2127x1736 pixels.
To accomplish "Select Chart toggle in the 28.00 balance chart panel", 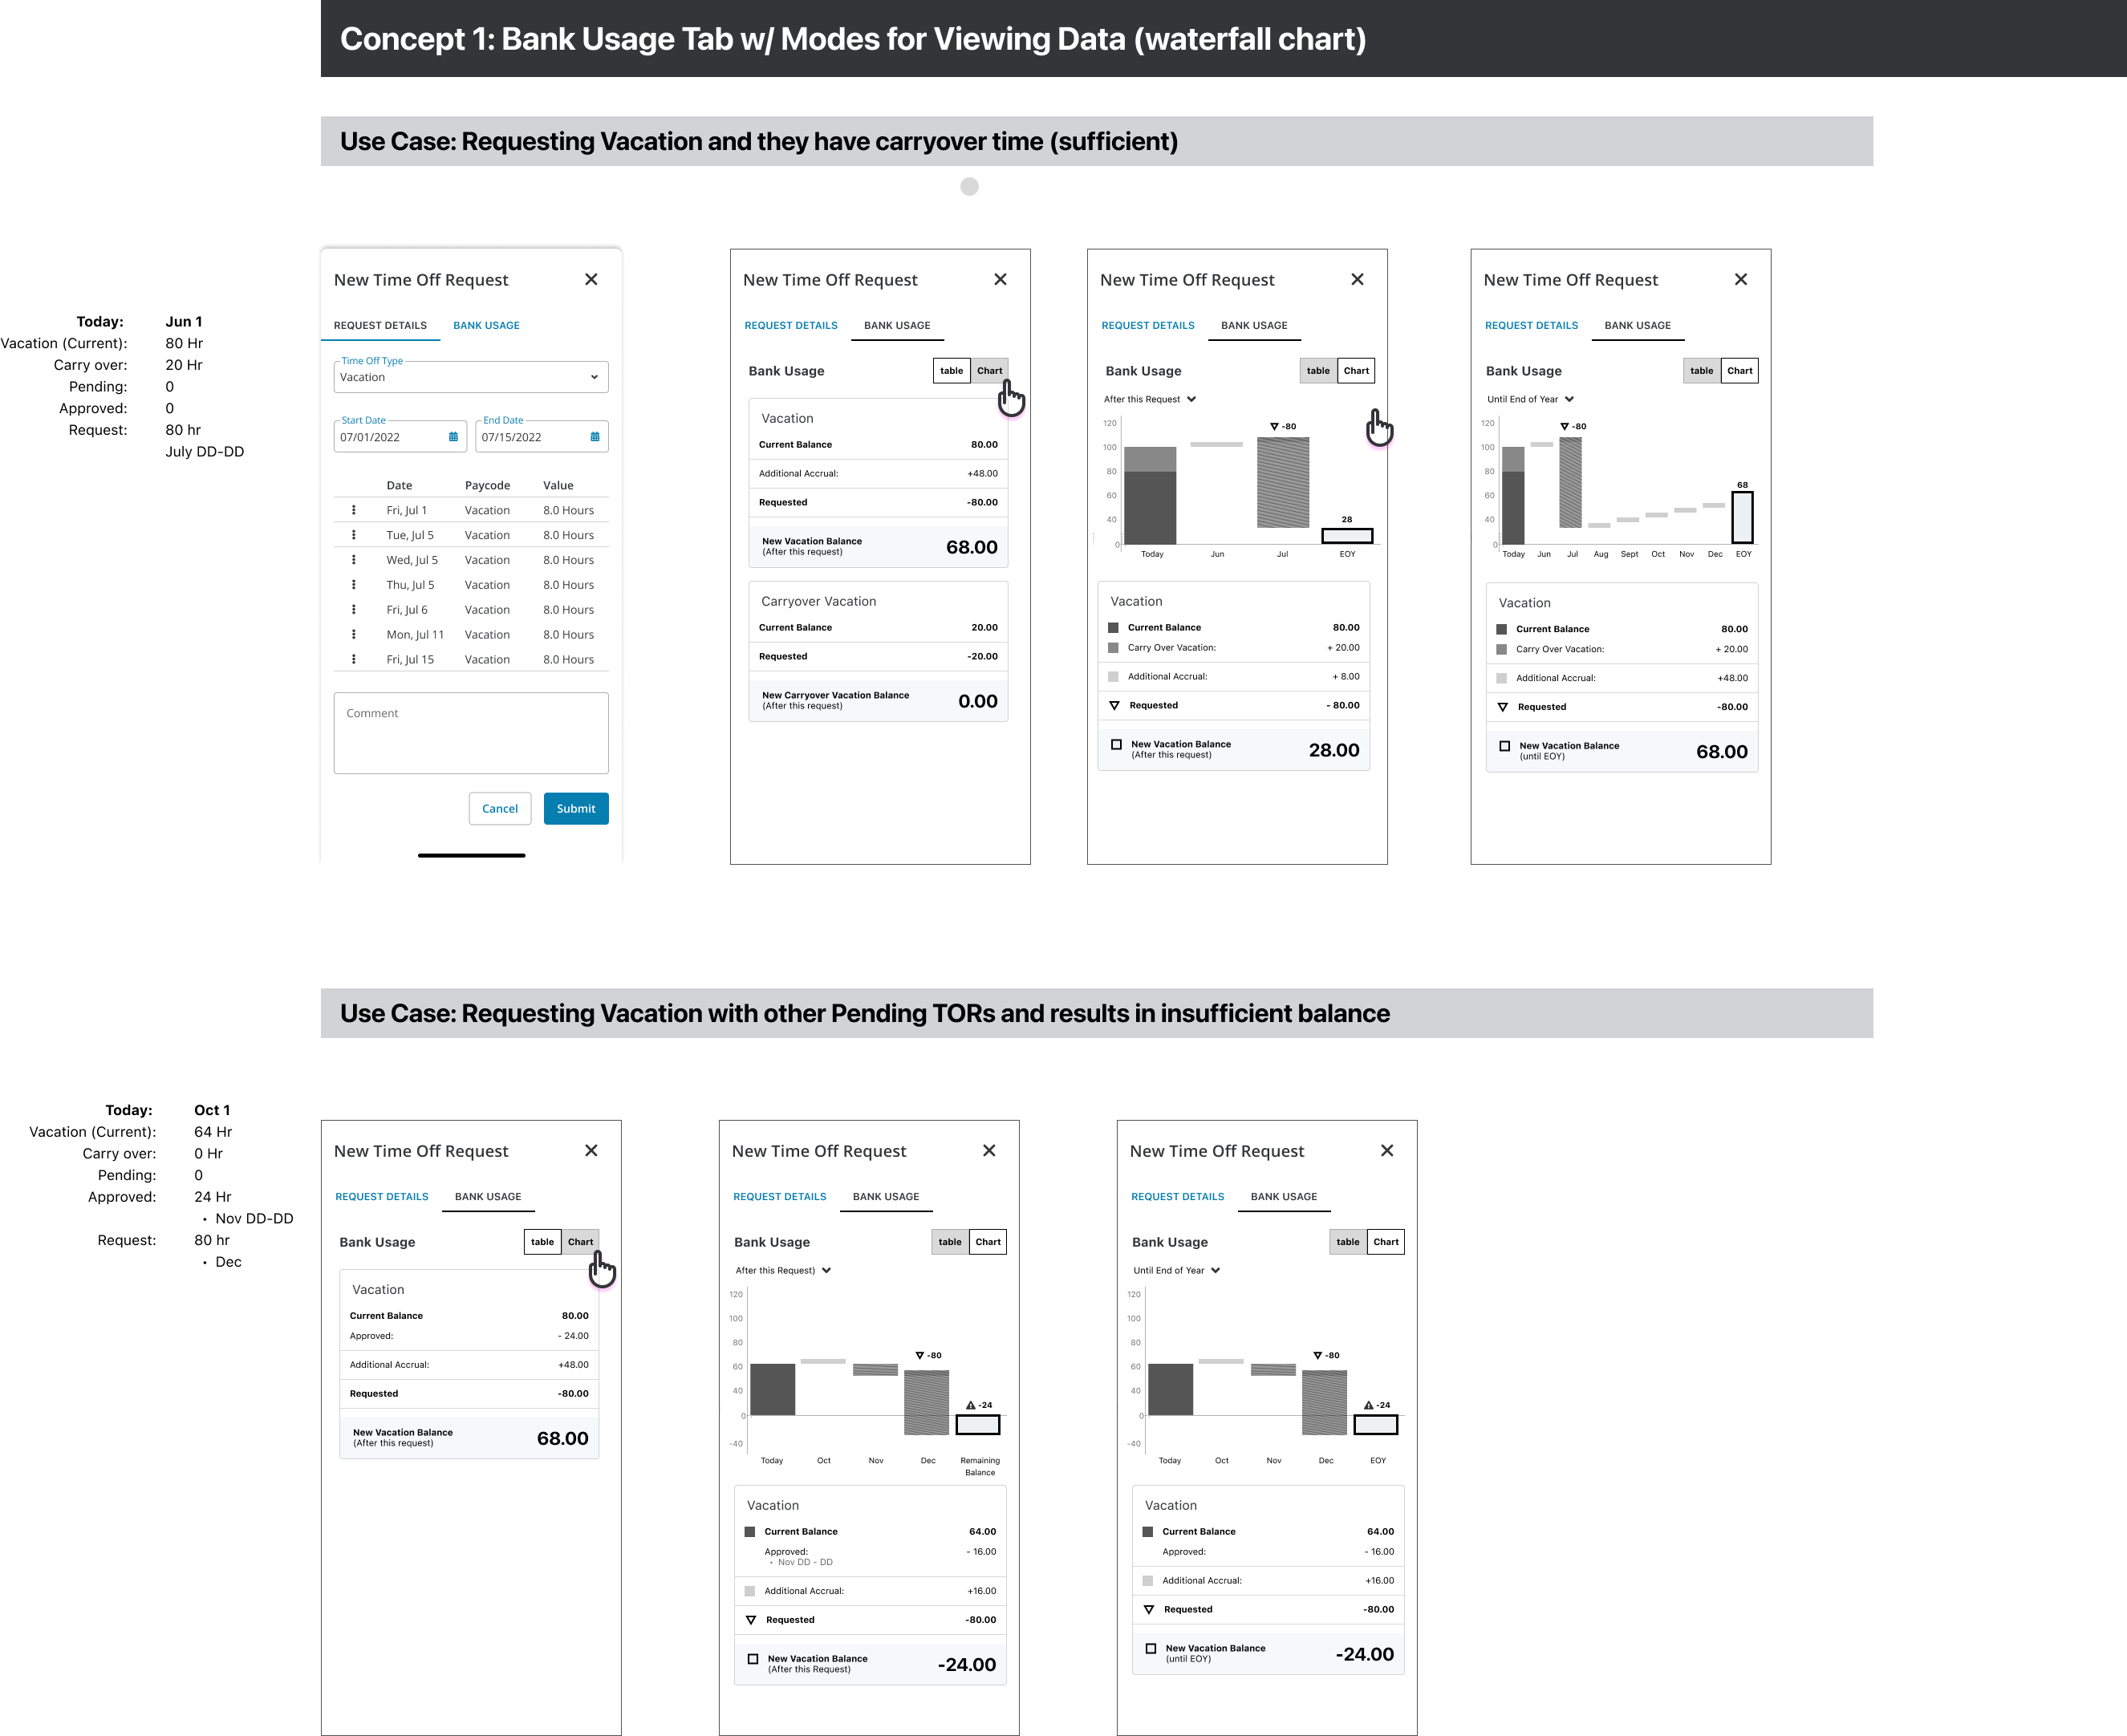I will pyautogui.click(x=1356, y=371).
